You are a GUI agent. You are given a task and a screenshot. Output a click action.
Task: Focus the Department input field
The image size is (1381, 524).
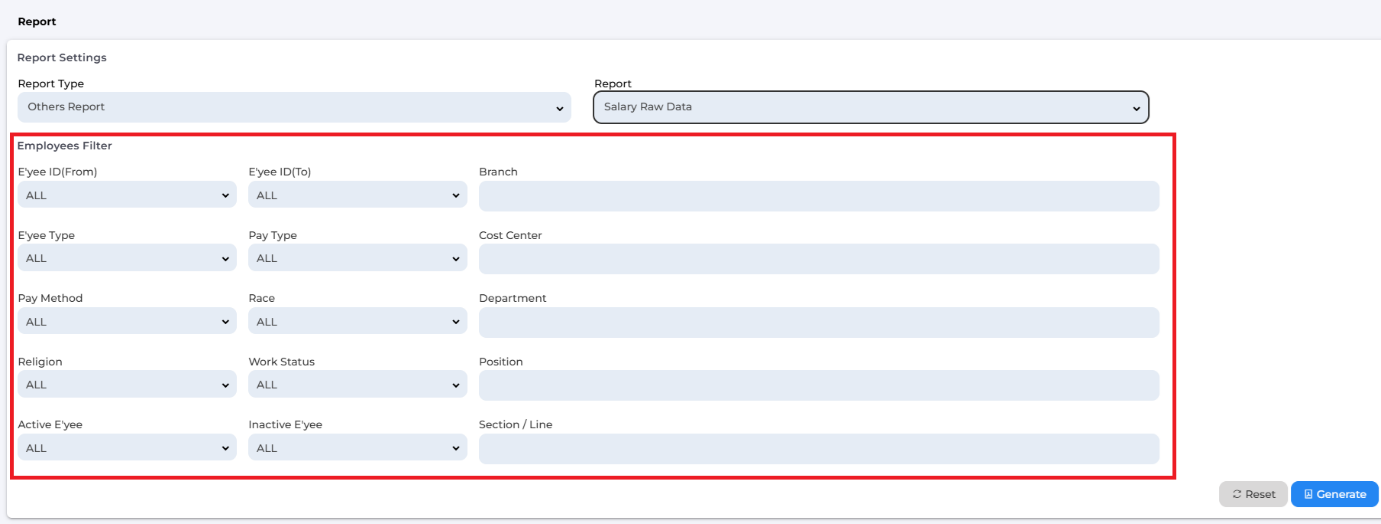818,322
